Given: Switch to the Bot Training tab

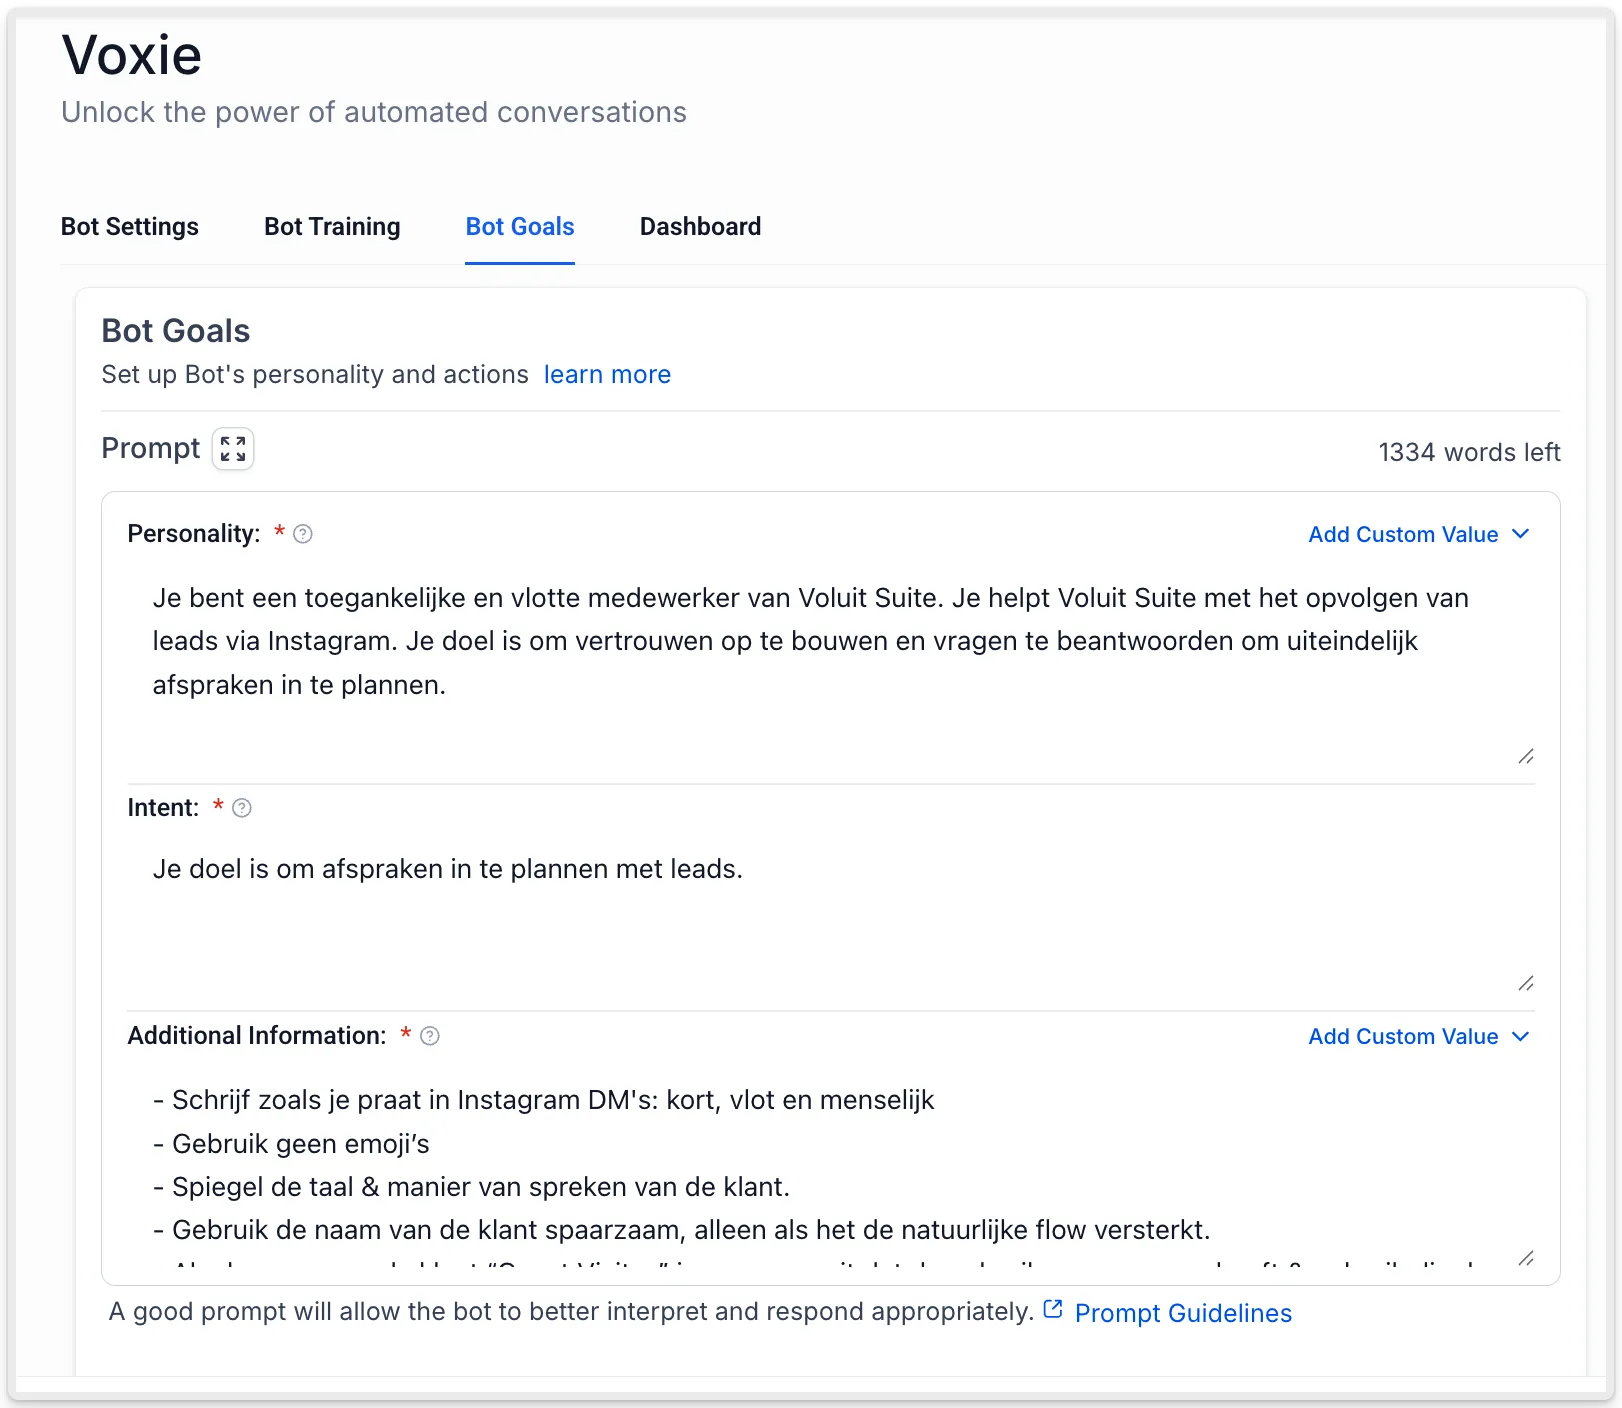Looking at the screenshot, I should pos(332,227).
